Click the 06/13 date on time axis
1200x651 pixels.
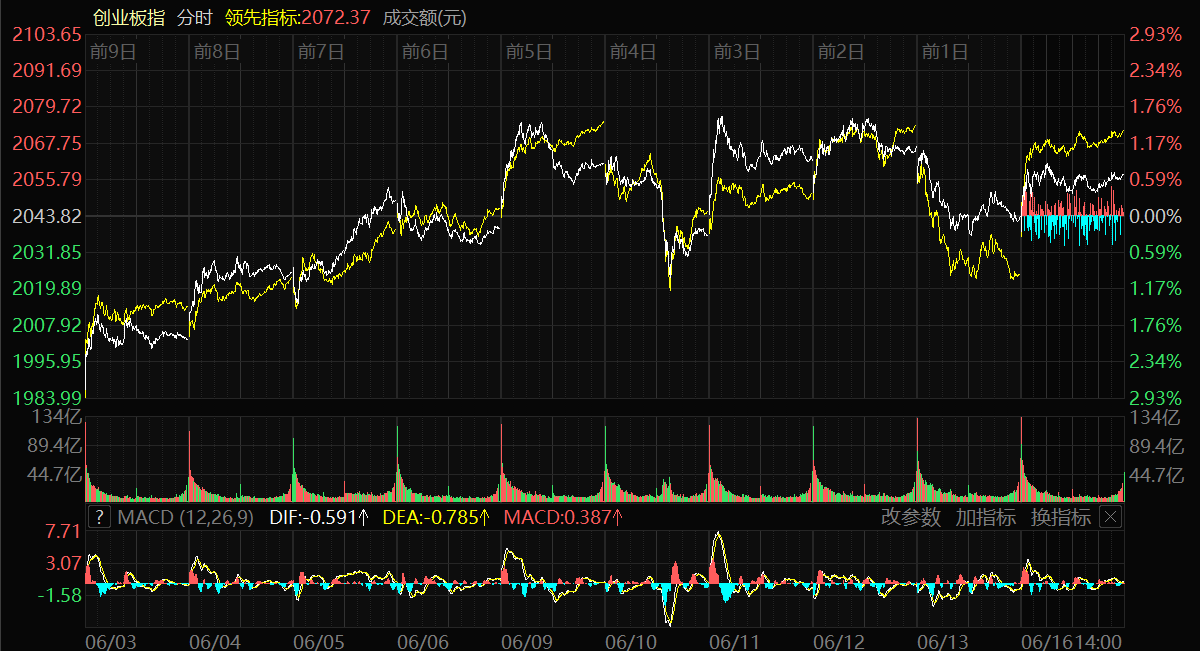[943, 640]
